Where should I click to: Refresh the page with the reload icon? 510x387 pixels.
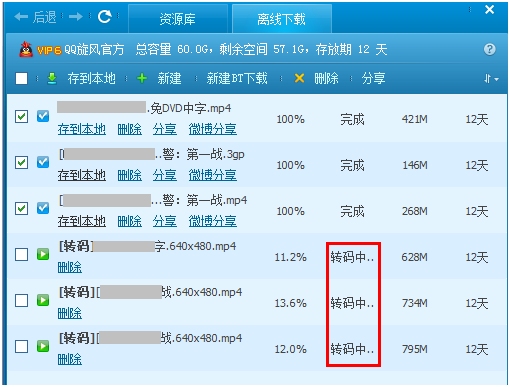coord(104,16)
